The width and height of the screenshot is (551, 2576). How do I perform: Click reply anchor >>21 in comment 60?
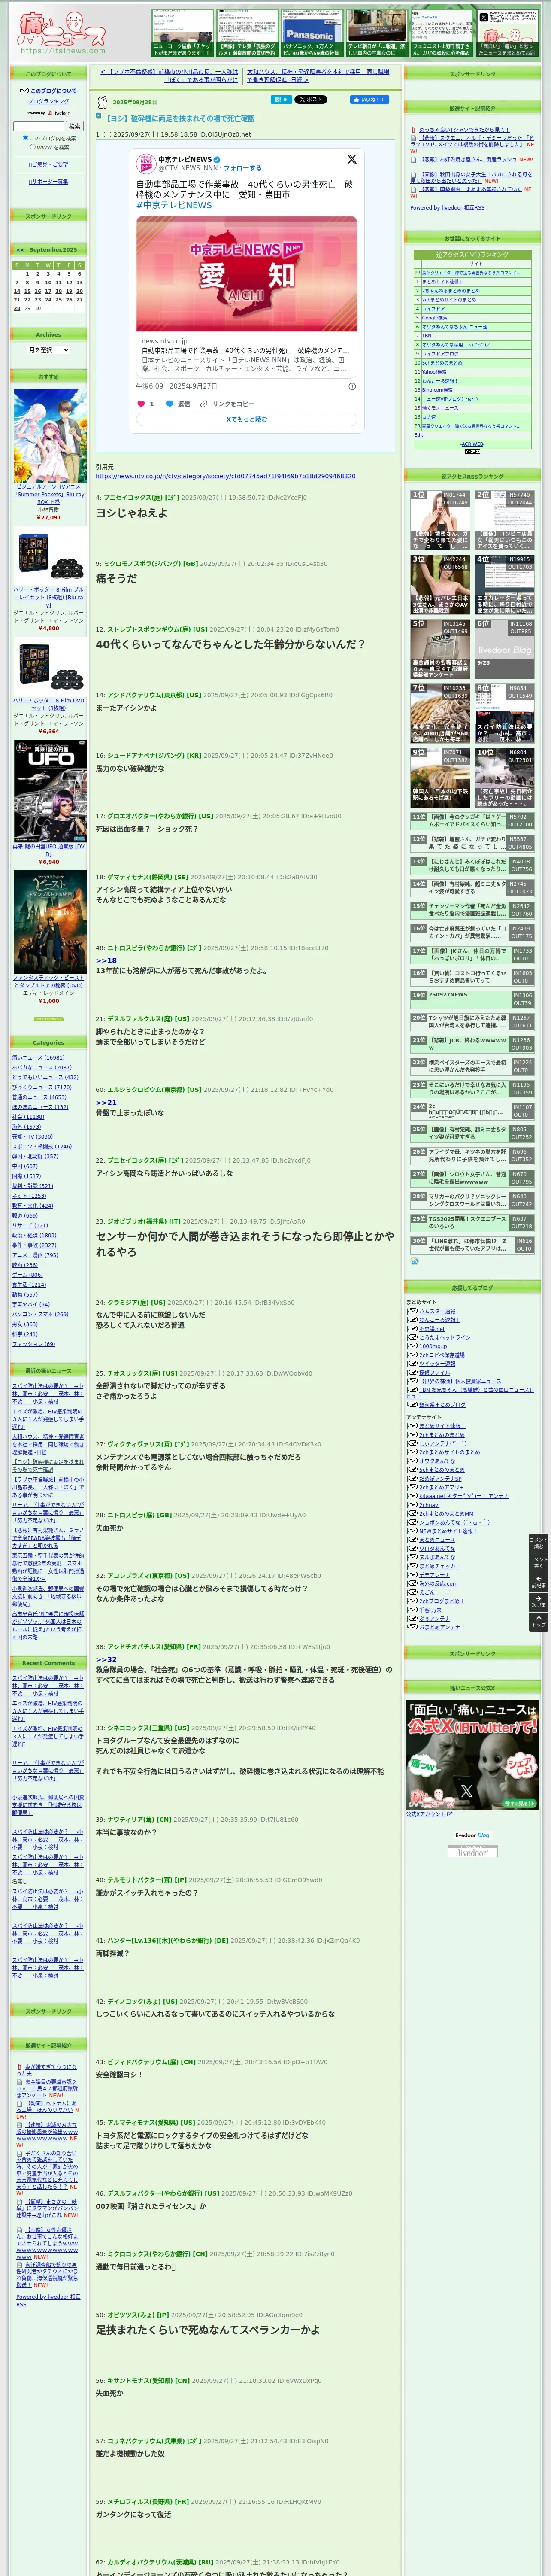tap(106, 1102)
